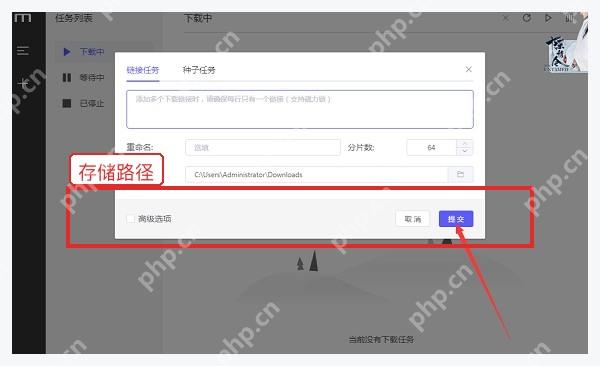Switch to the 链接任务 tab
The height and width of the screenshot is (366, 600).
click(143, 70)
